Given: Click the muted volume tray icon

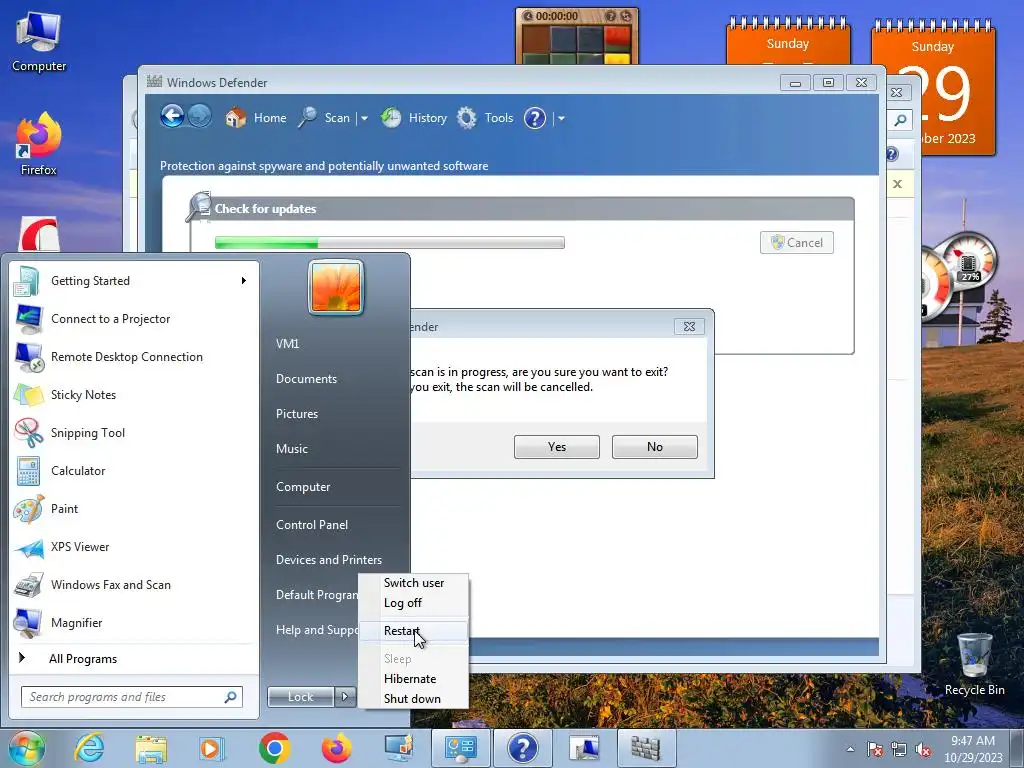Looking at the screenshot, I should coord(923,749).
